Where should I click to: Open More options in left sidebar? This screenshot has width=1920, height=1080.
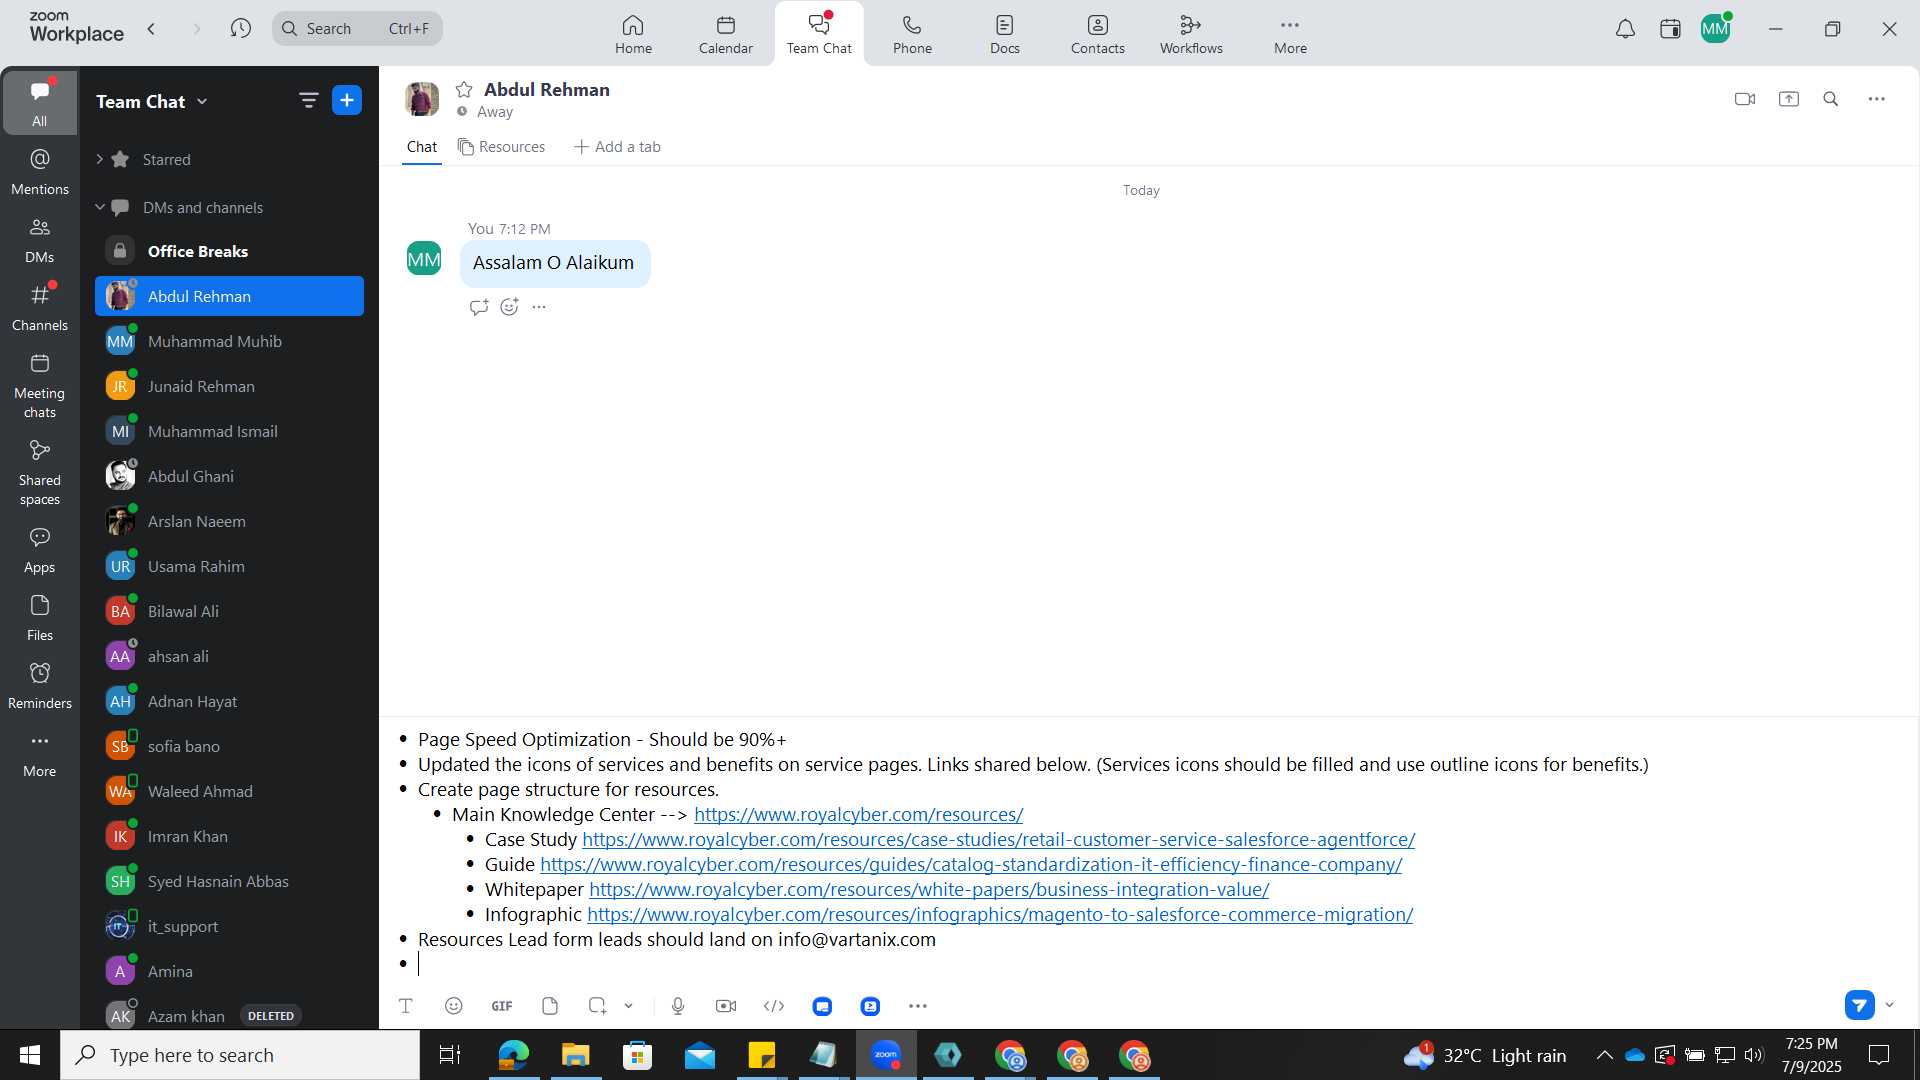[x=40, y=754]
